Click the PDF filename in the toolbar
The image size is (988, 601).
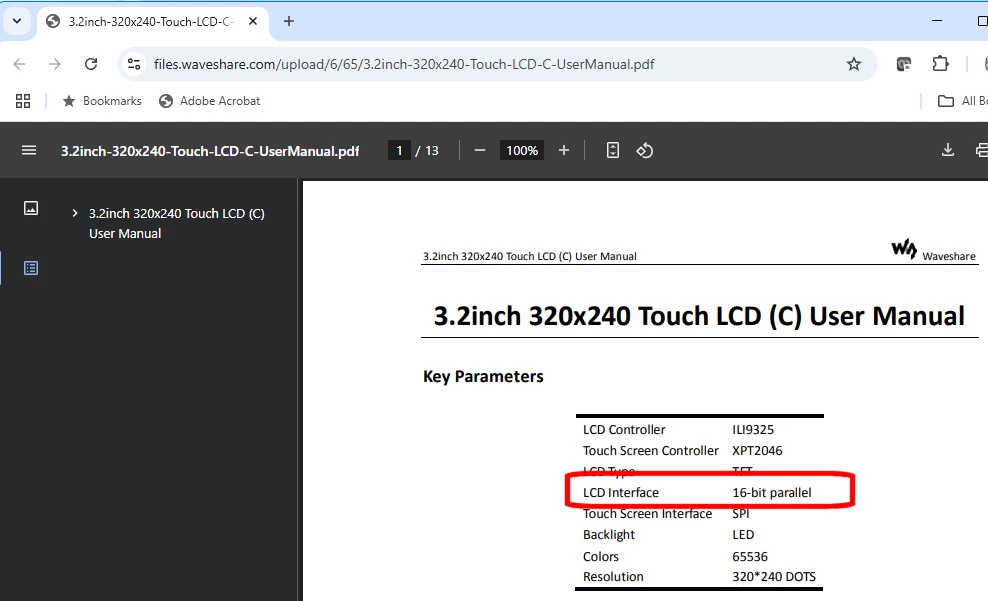[210, 151]
